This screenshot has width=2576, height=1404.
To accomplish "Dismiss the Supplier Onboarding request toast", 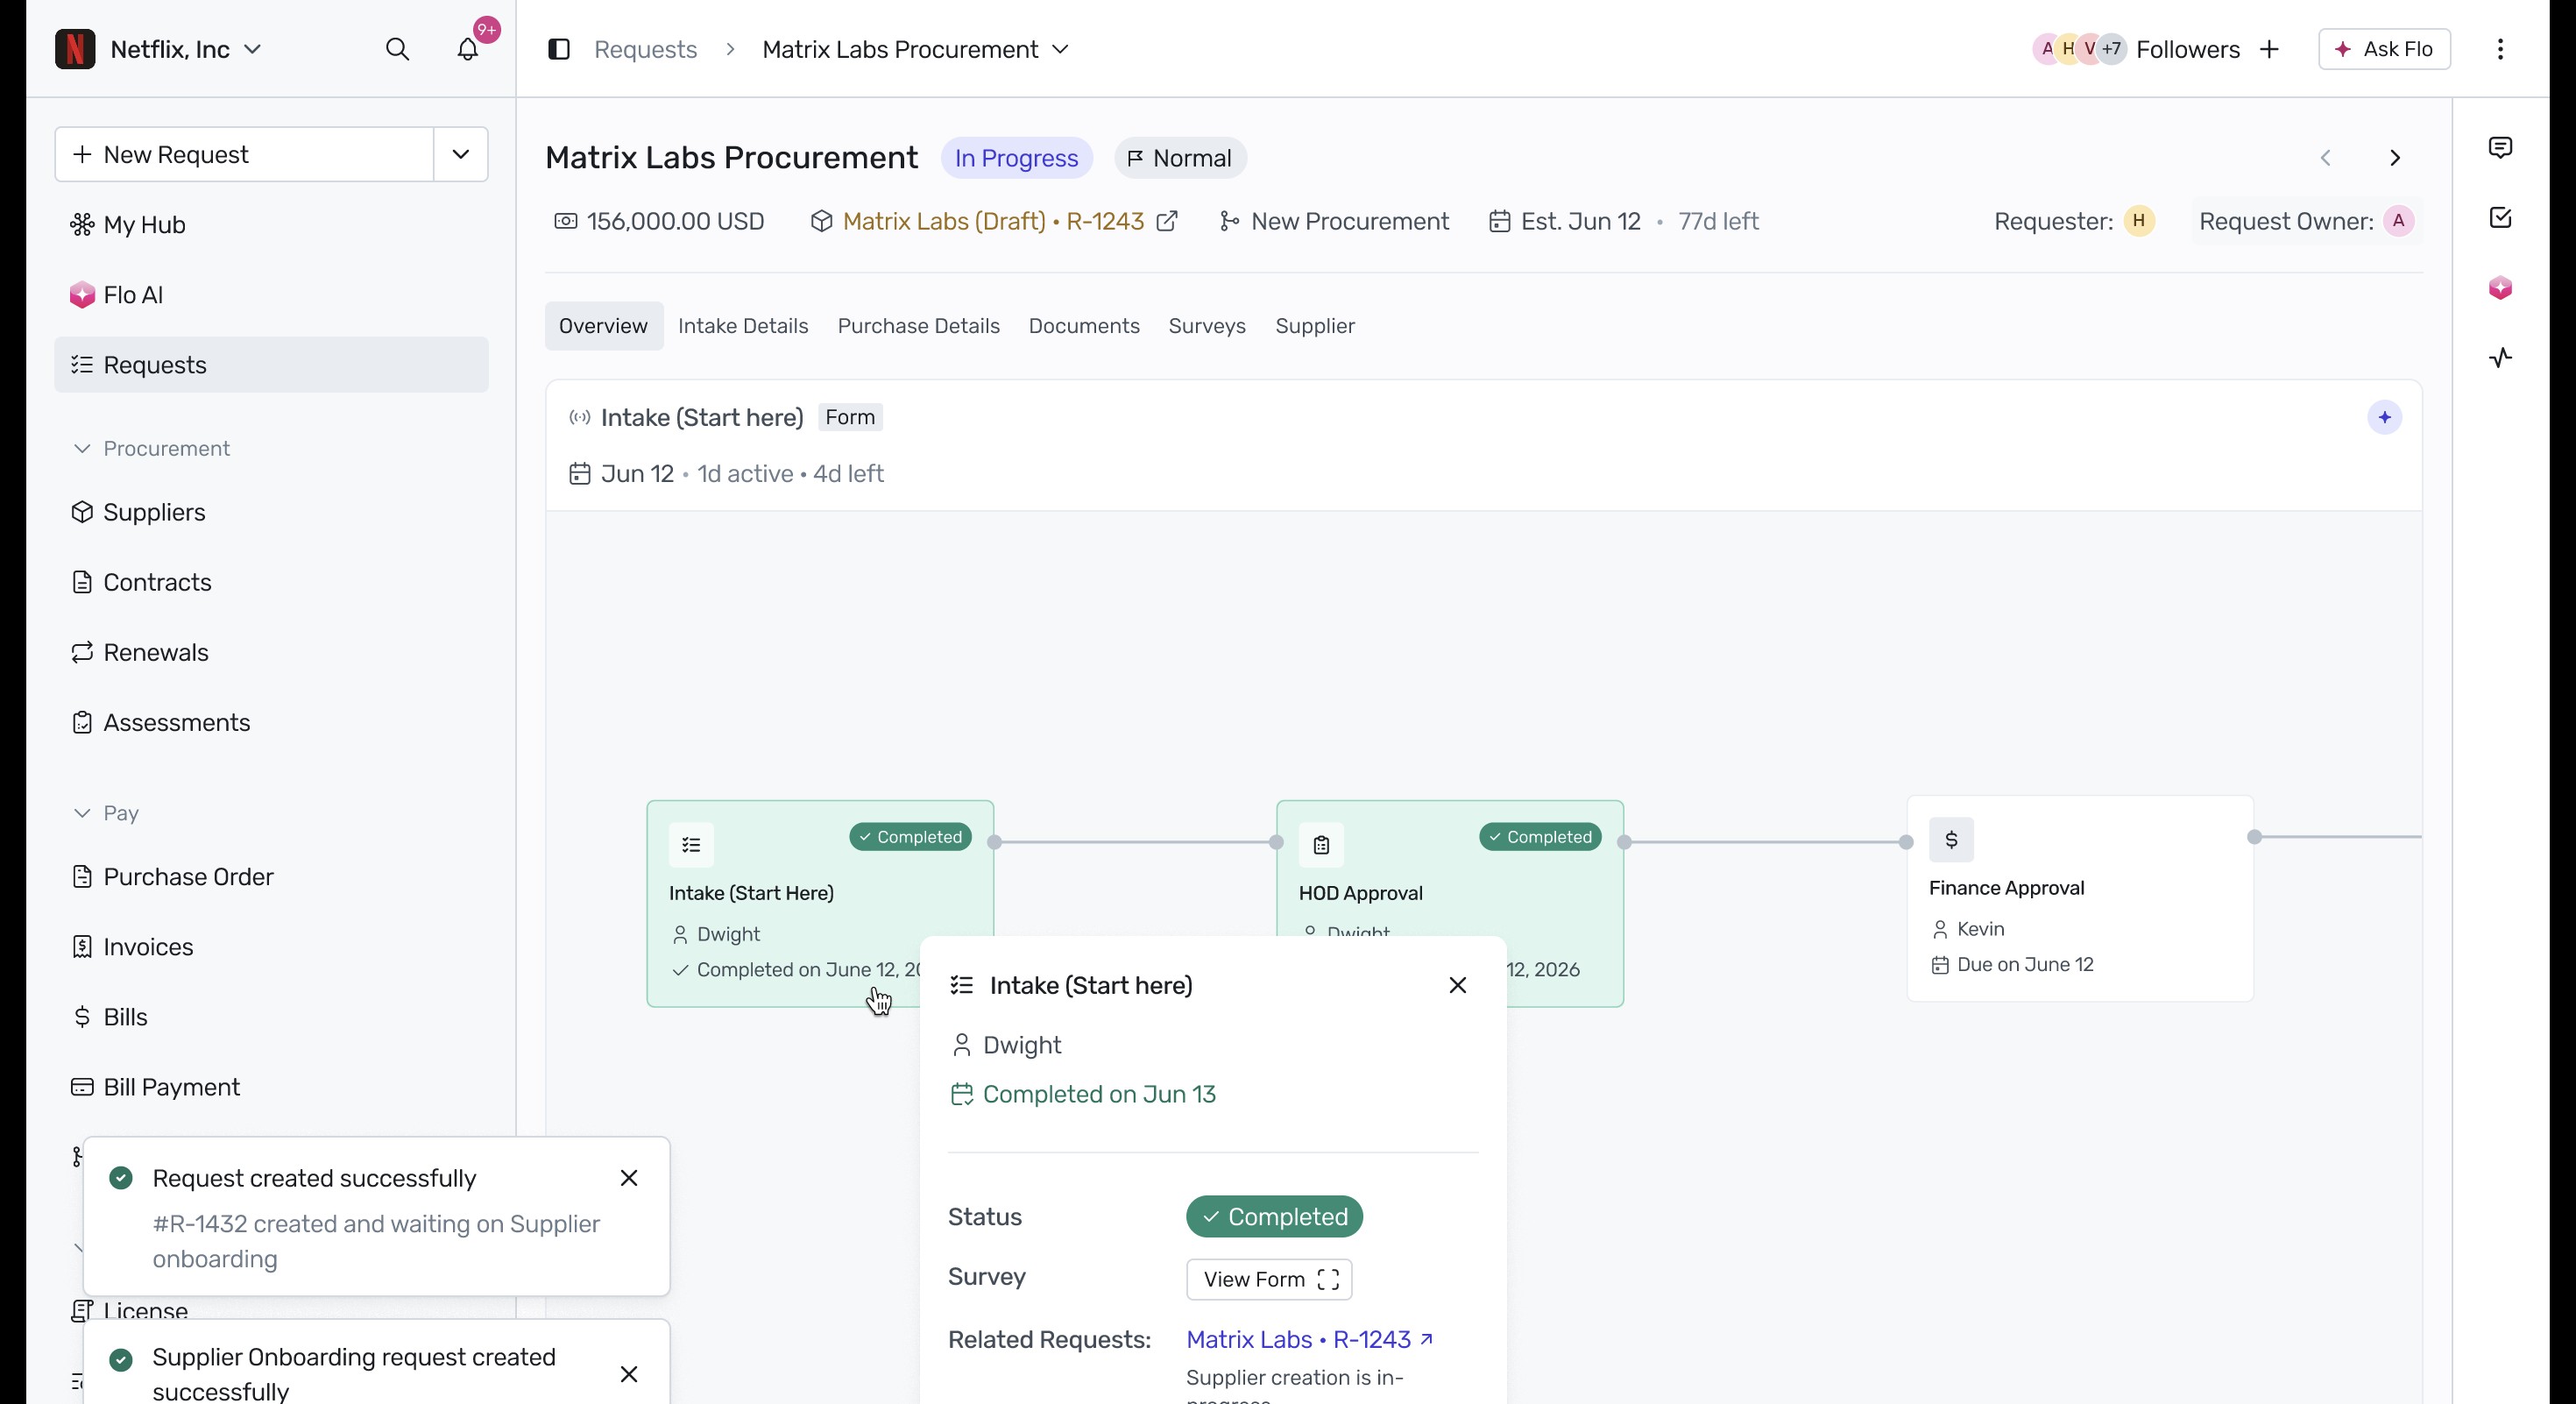I will [629, 1374].
